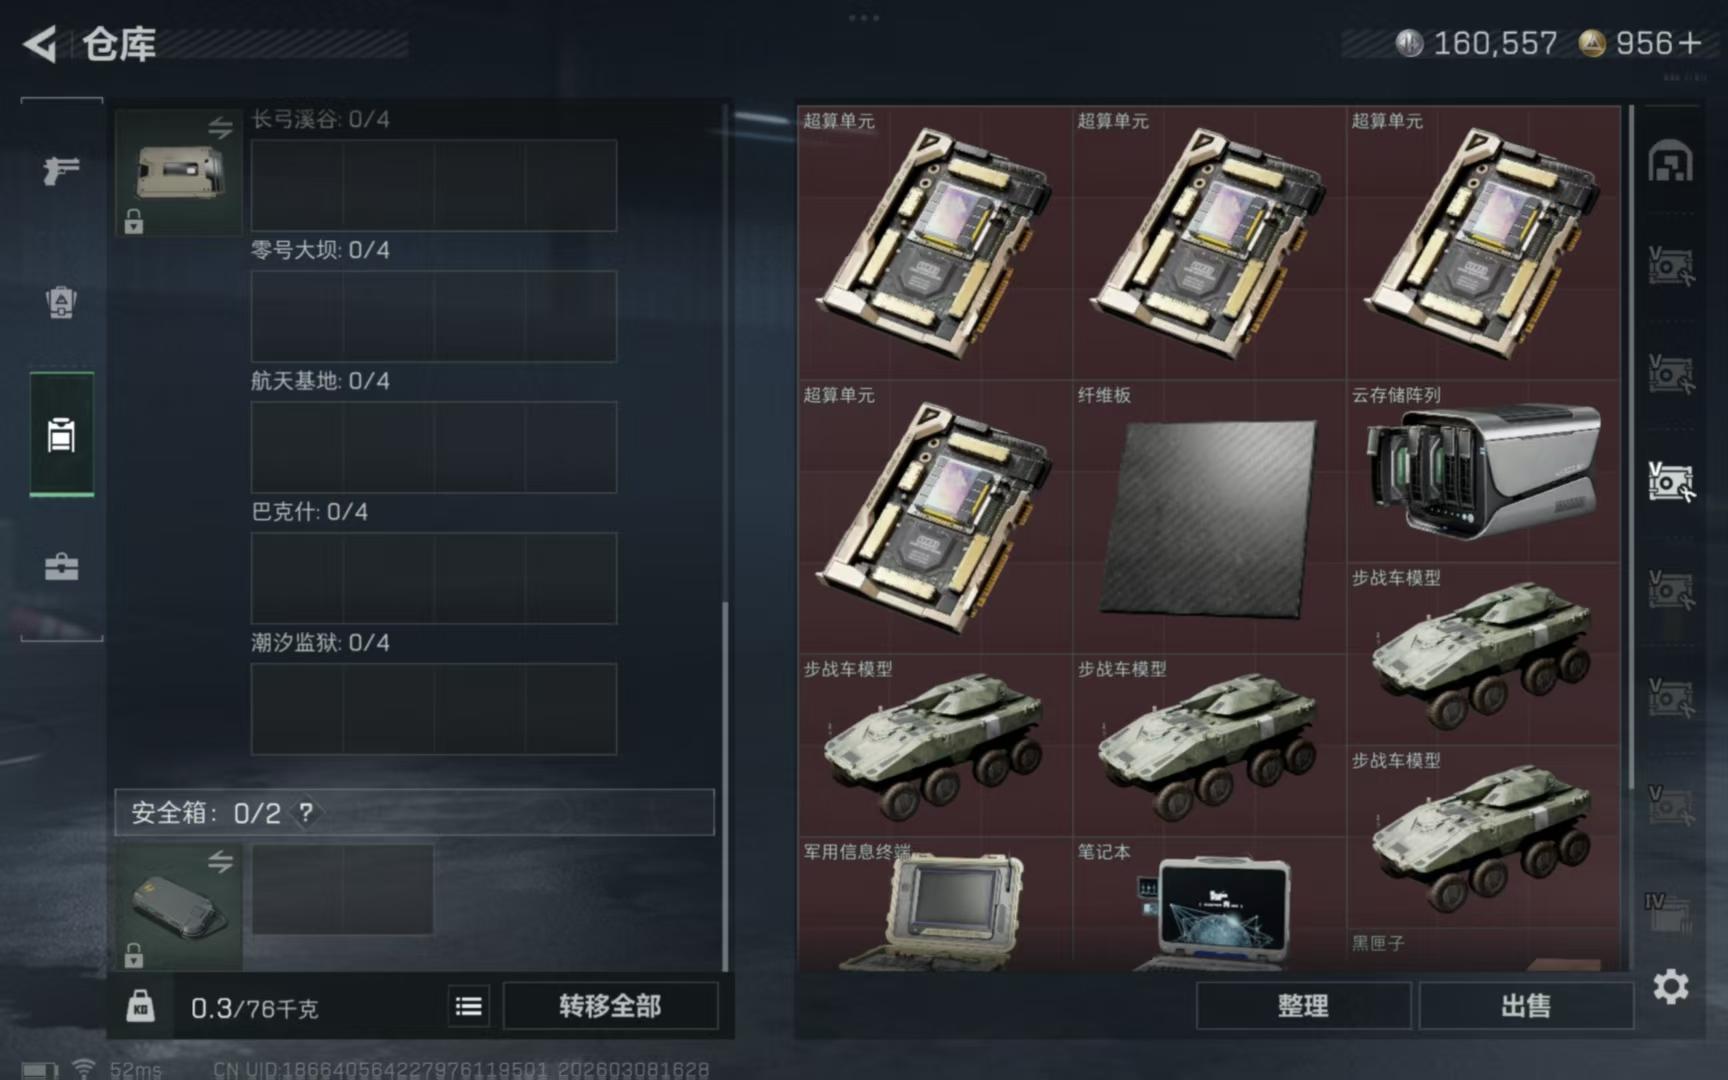Click the 转移全部 transfer all button
This screenshot has height=1080, width=1728.
[610, 1006]
